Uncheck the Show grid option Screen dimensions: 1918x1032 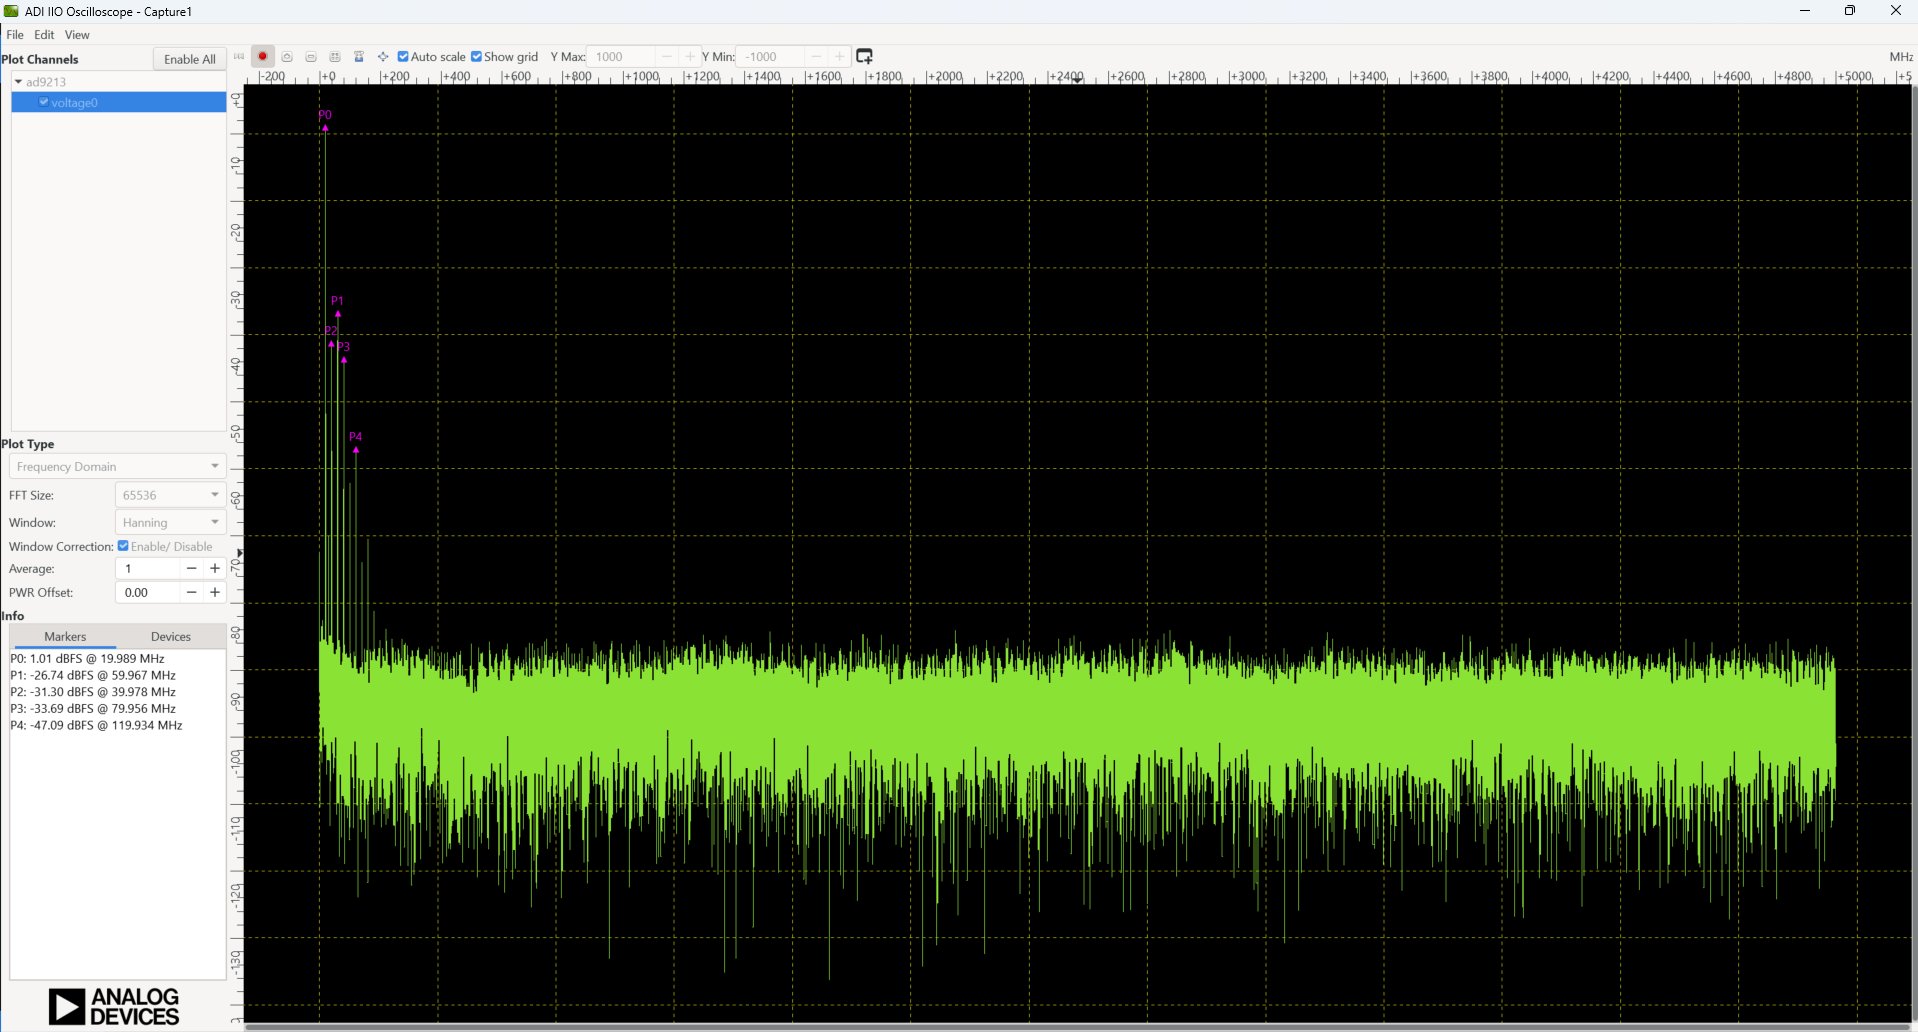[475, 56]
